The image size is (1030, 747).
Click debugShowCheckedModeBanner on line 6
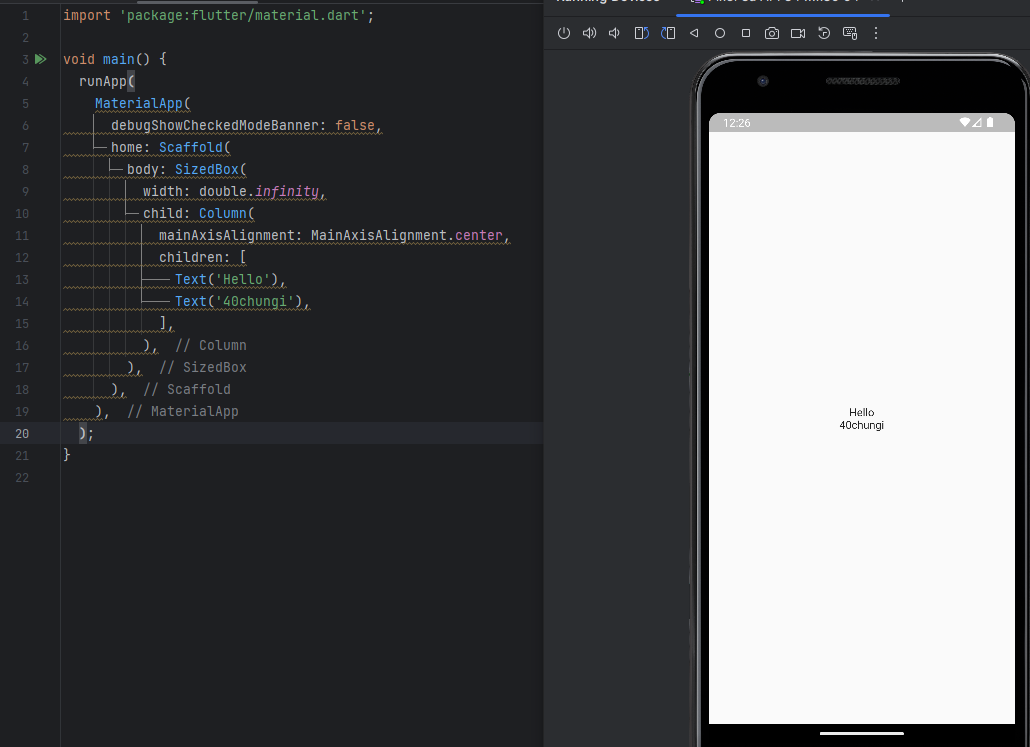tap(215, 125)
